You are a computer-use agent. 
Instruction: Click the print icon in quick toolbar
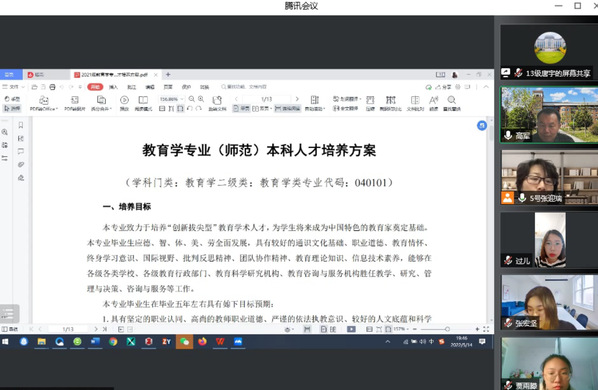[x=52, y=87]
